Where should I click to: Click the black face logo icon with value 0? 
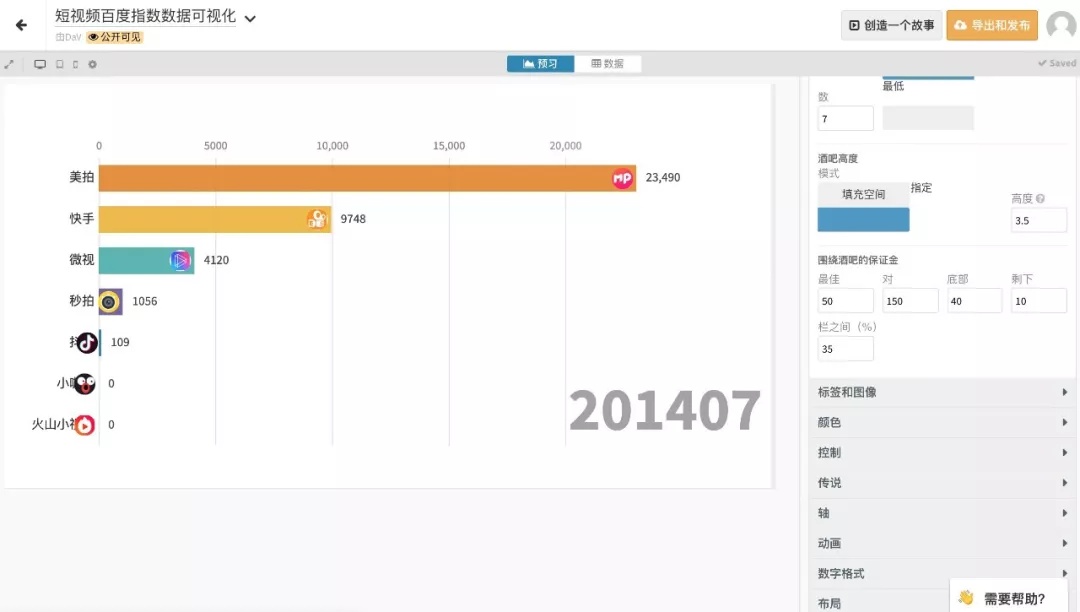(x=85, y=383)
